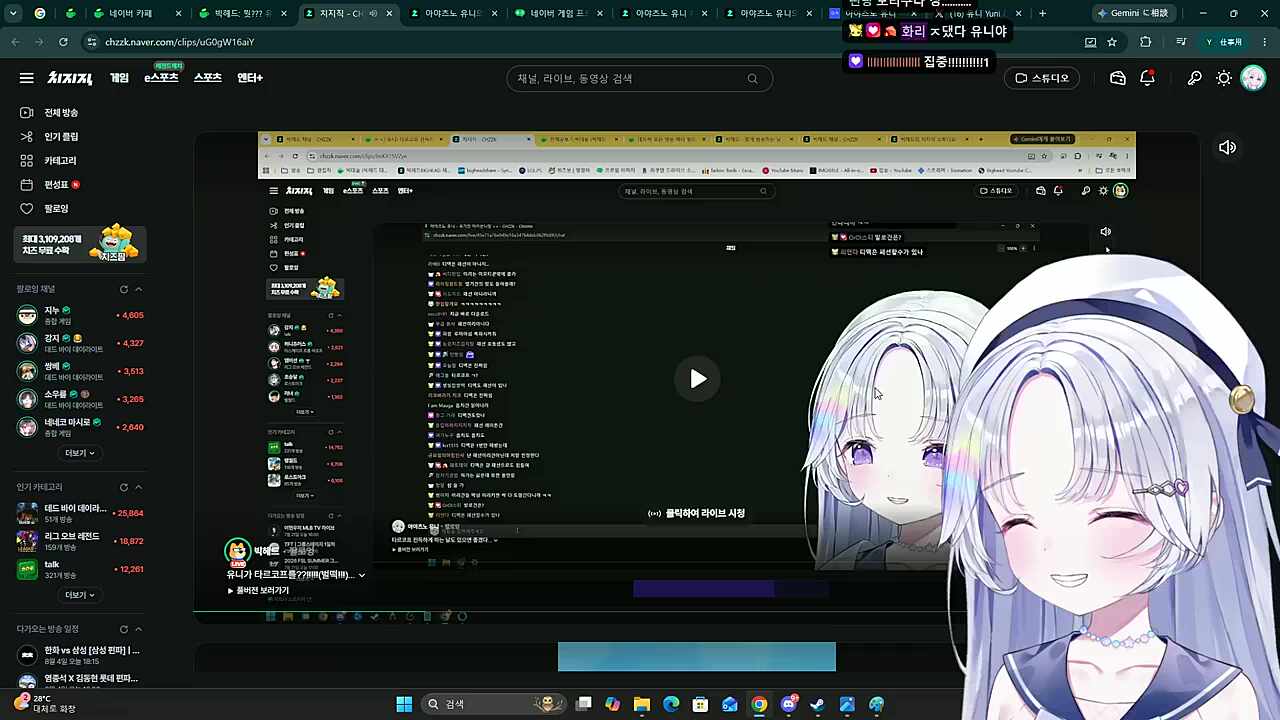Click the key-shaped icon in header
The height and width of the screenshot is (720, 1280).
coord(1194,78)
